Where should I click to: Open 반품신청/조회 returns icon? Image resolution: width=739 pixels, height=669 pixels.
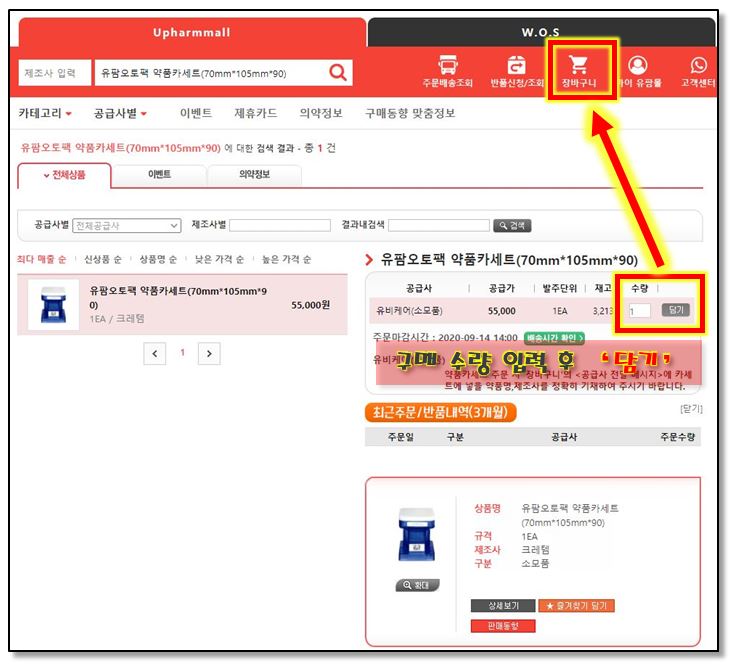pos(517,71)
